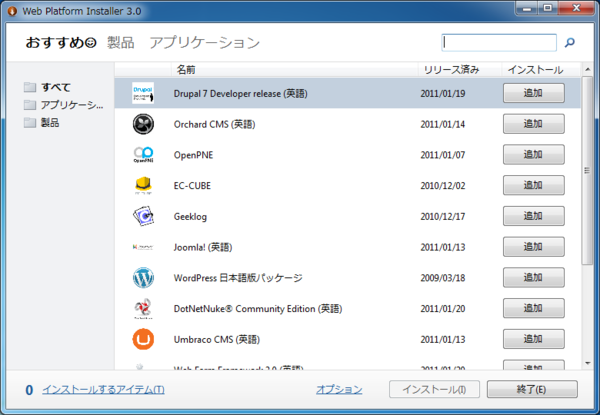Click the Geeklog logo icon
This screenshot has width=600, height=415.
pos(143,216)
